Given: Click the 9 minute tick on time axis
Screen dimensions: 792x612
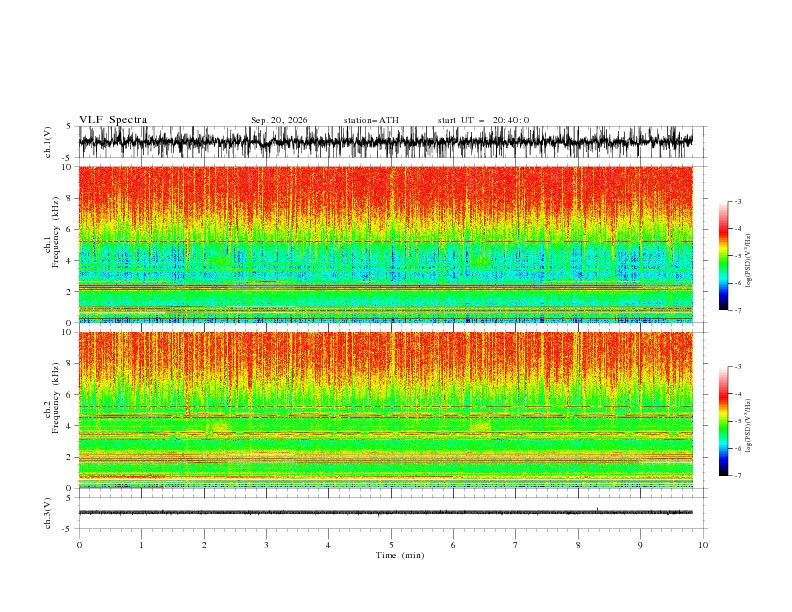Looking at the screenshot, I should tap(640, 545).
